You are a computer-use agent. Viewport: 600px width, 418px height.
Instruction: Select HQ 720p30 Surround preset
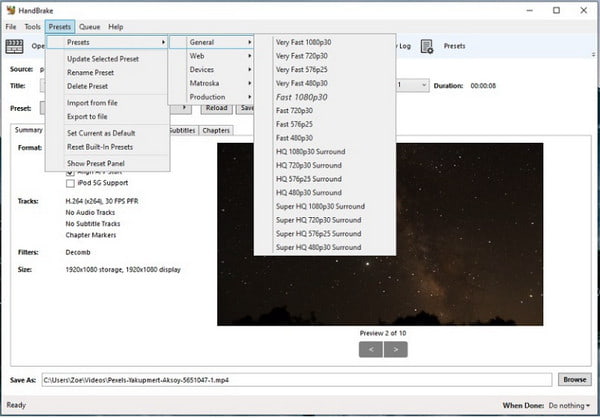[325, 165]
